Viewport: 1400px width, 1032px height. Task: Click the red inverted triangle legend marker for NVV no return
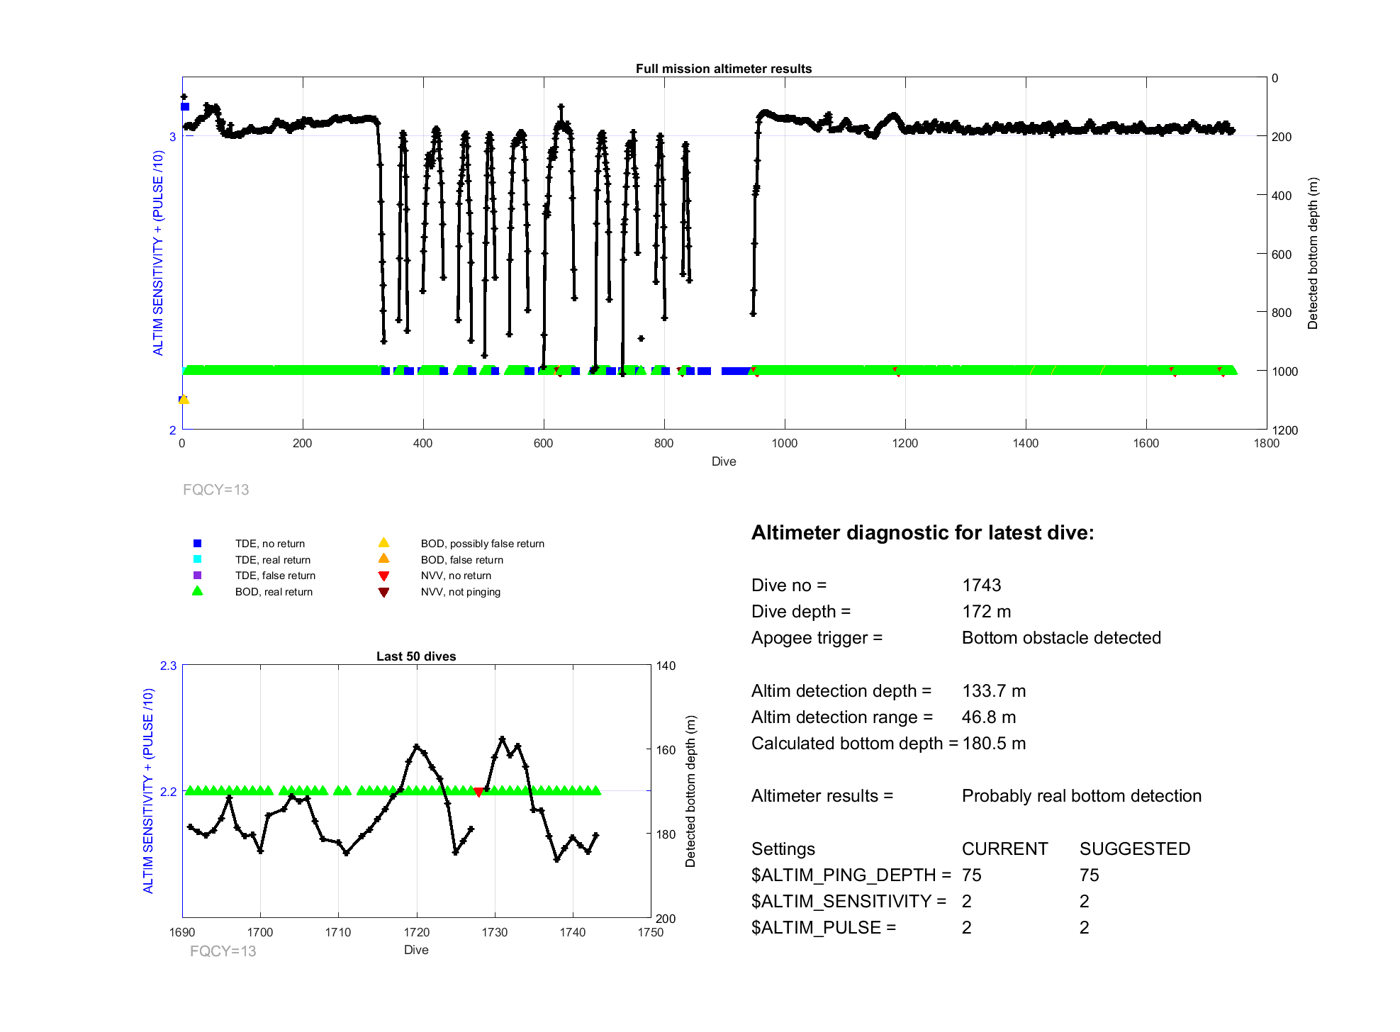[x=383, y=576]
